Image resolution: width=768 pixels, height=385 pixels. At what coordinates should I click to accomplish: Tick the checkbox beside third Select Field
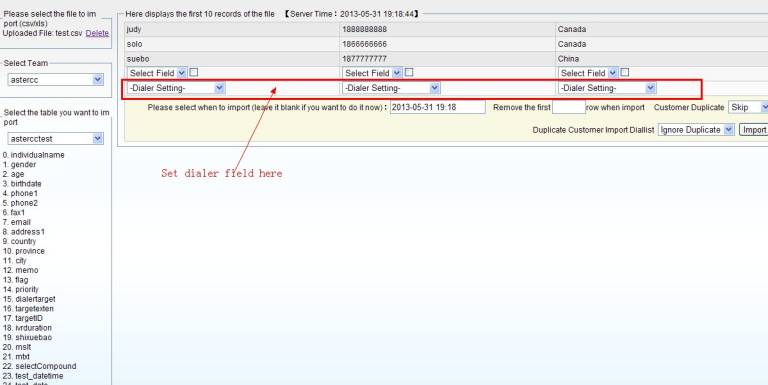[x=625, y=72]
